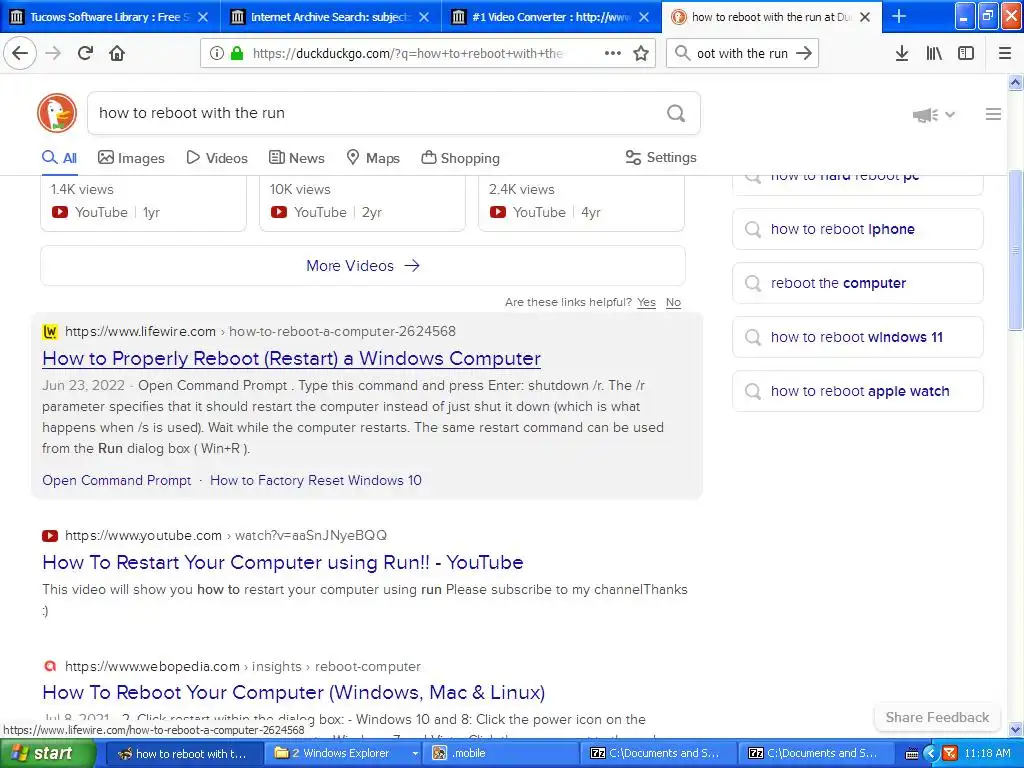Image resolution: width=1024 pixels, height=768 pixels.
Task: Click the page scrollbar up arrow
Action: [1016, 82]
